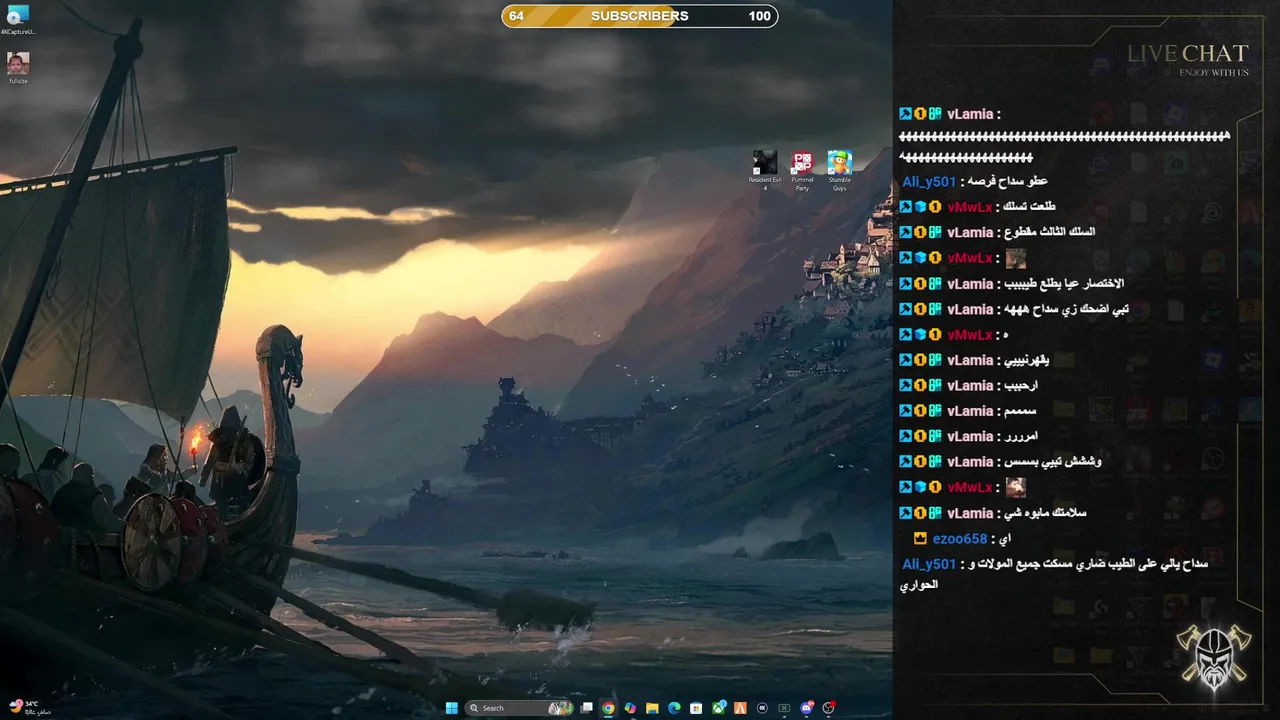Click chat message 'وشششش تبيي بسسس'
Screen dimensions: 1280x720
click(1052, 462)
